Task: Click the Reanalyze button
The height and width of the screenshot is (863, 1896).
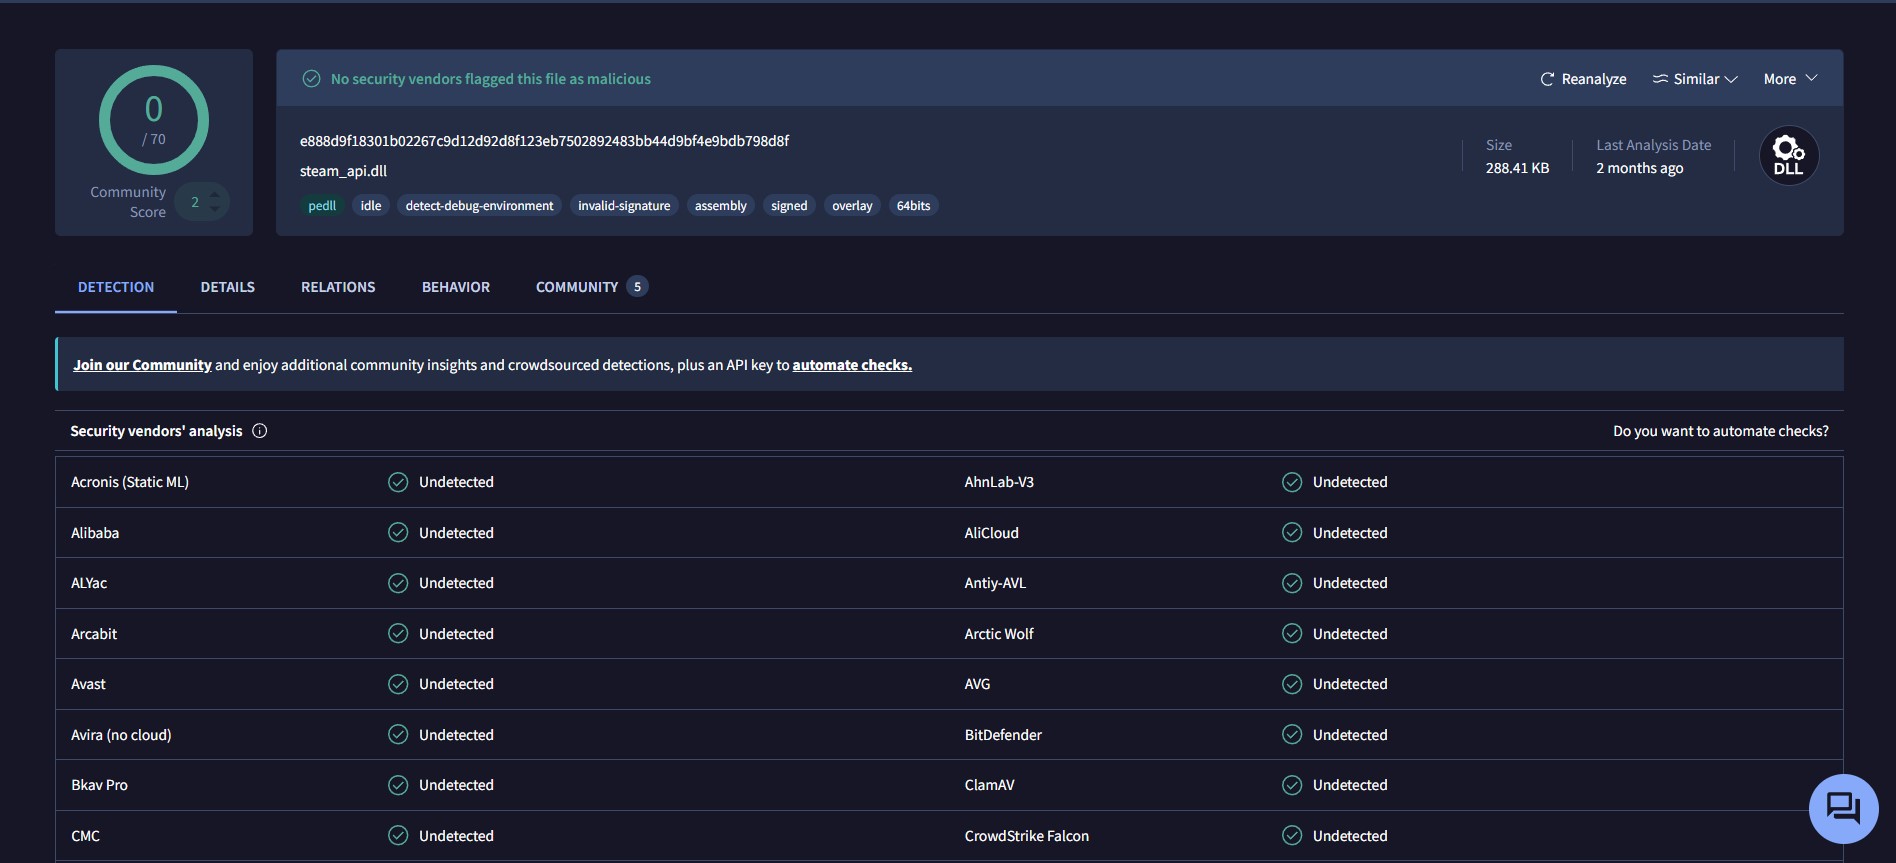Action: 1583,79
